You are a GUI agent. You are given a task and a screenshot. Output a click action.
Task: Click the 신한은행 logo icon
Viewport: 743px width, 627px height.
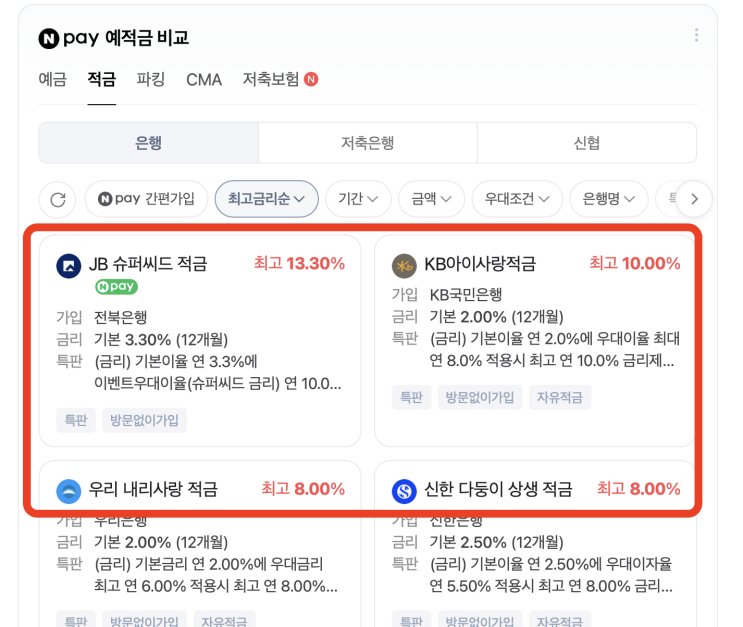coord(404,491)
